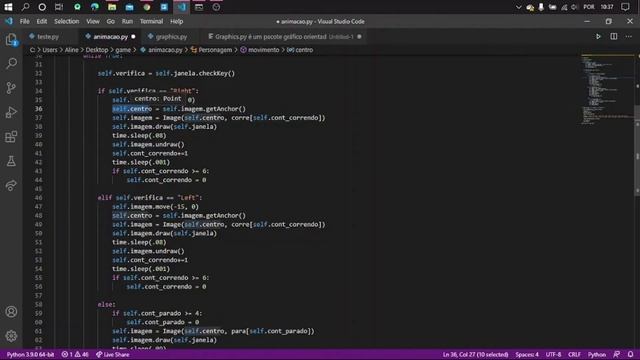Screen dimensions: 640x360
Task: Open the Aline breadcrumb dropdown
Action: point(71,50)
